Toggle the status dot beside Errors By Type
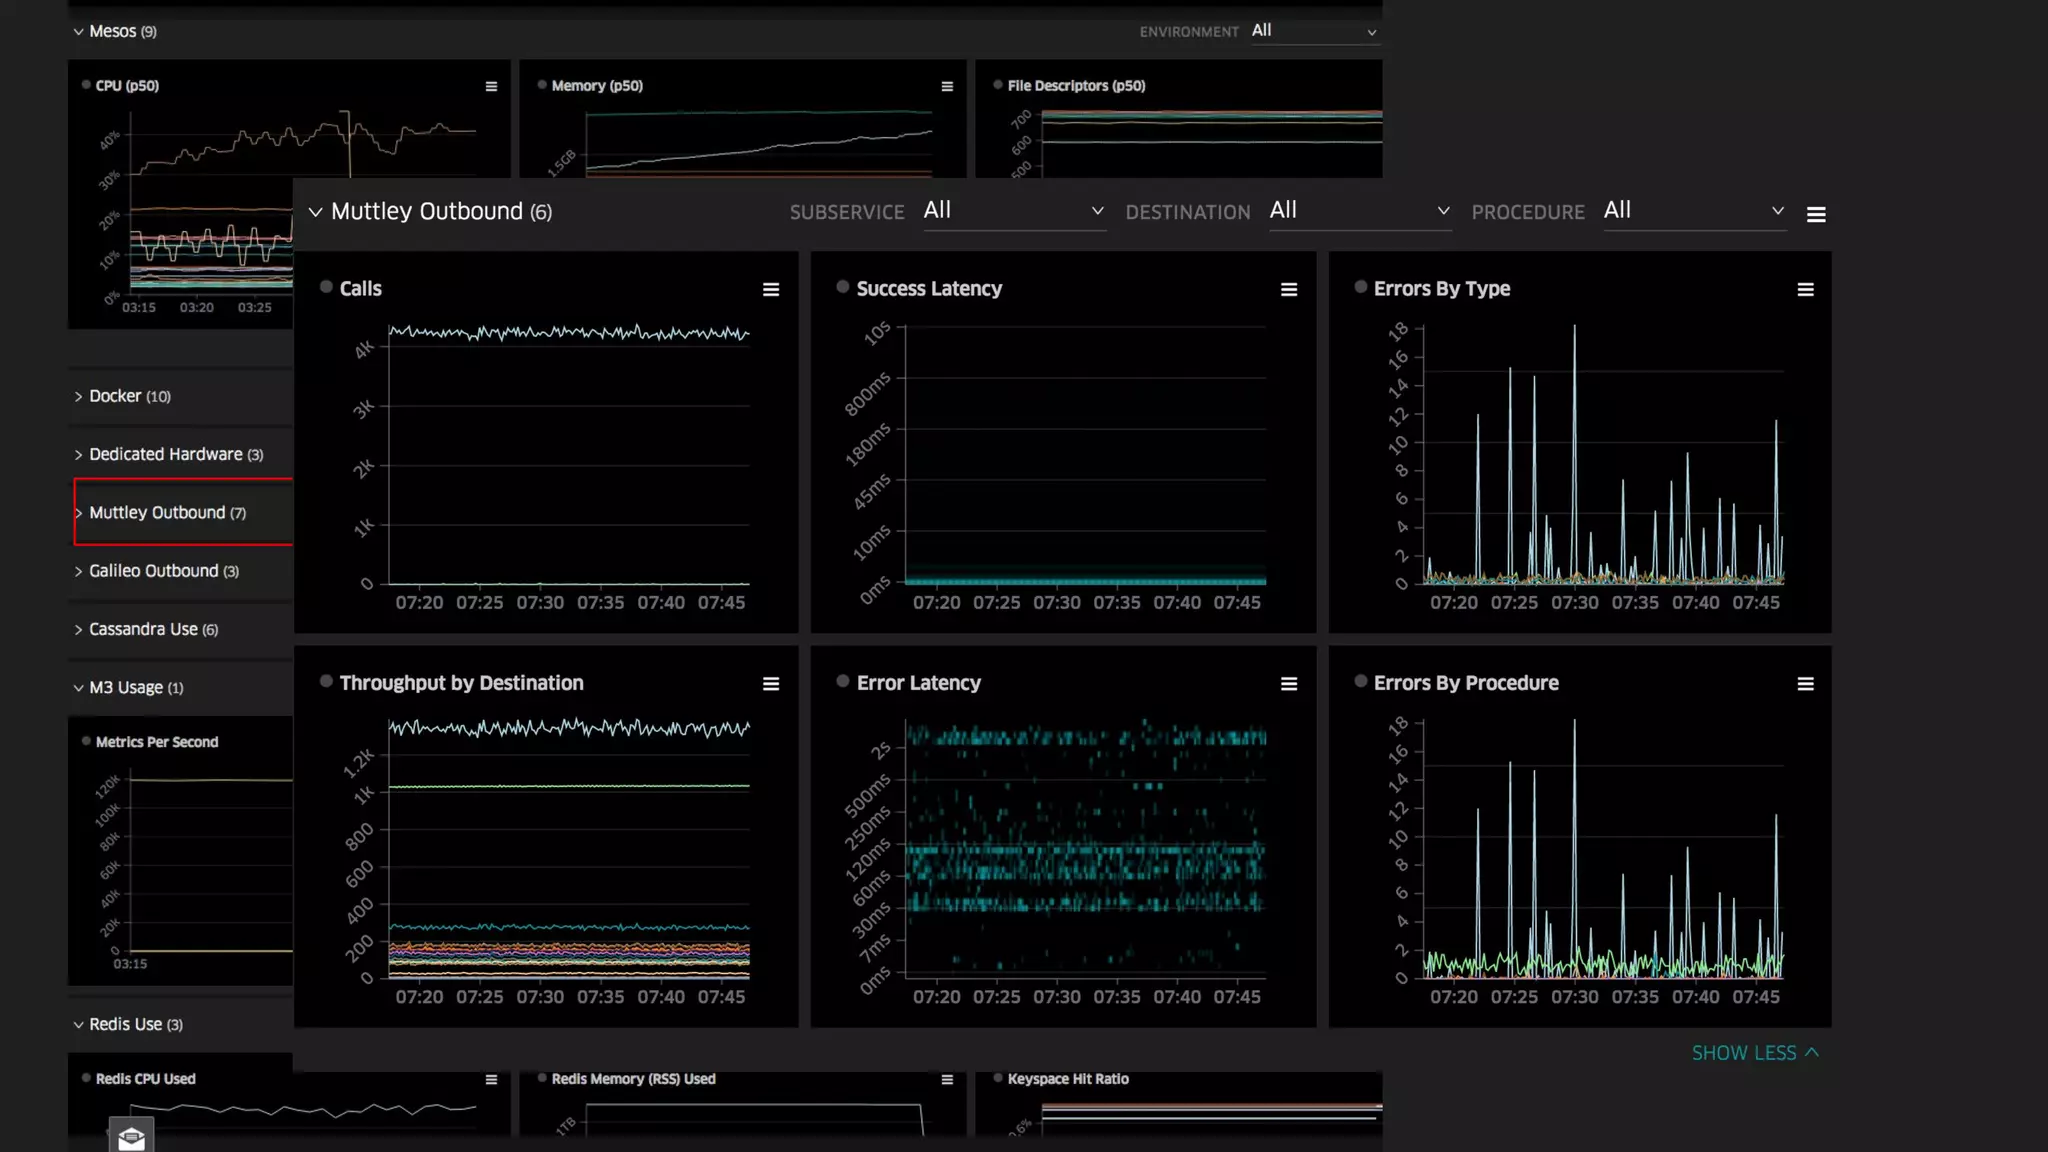The width and height of the screenshot is (2048, 1152). click(1360, 287)
